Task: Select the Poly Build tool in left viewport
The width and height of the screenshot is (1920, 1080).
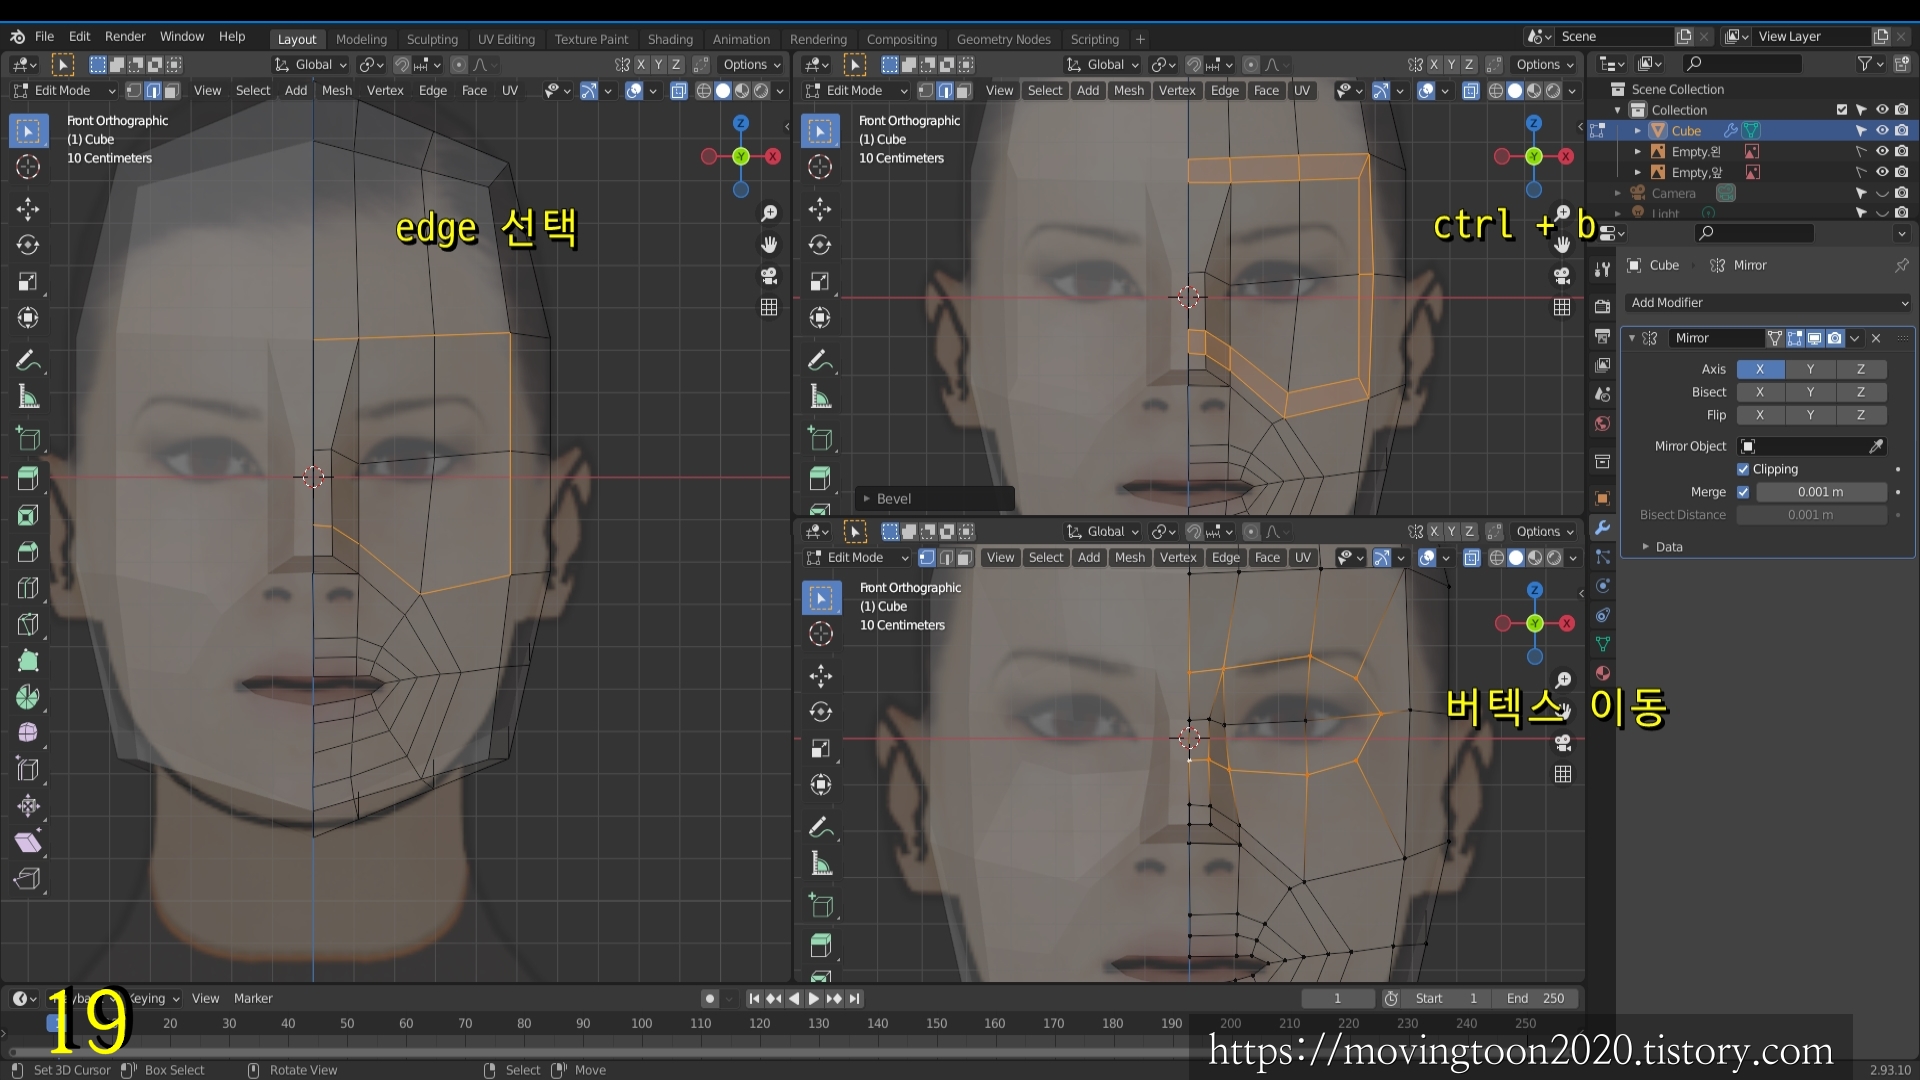Action: coord(28,661)
